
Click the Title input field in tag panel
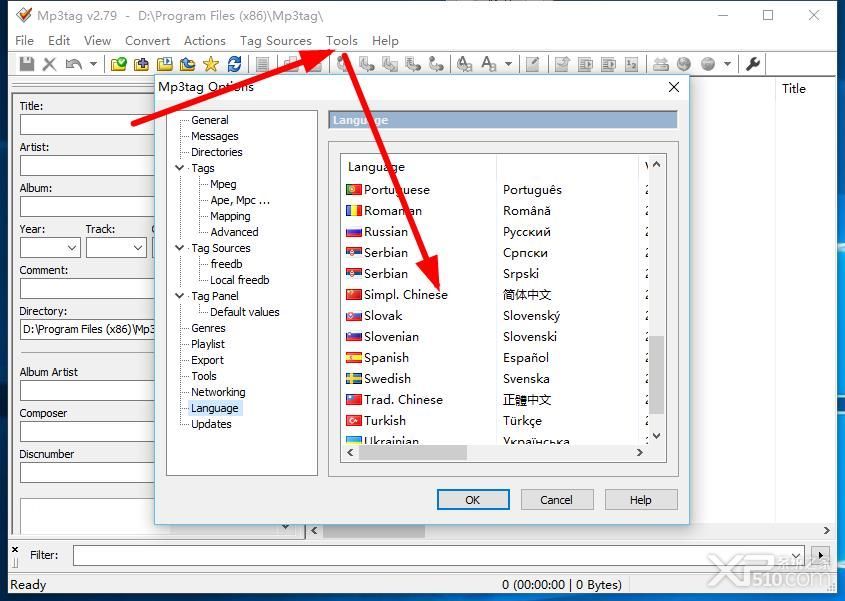(87, 125)
